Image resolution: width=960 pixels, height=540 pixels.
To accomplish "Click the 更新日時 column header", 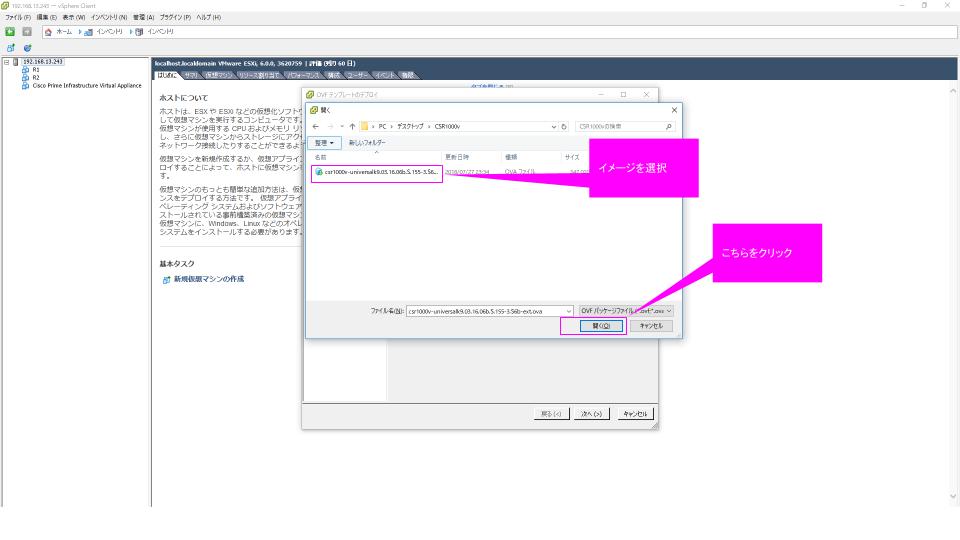I will tap(471, 157).
